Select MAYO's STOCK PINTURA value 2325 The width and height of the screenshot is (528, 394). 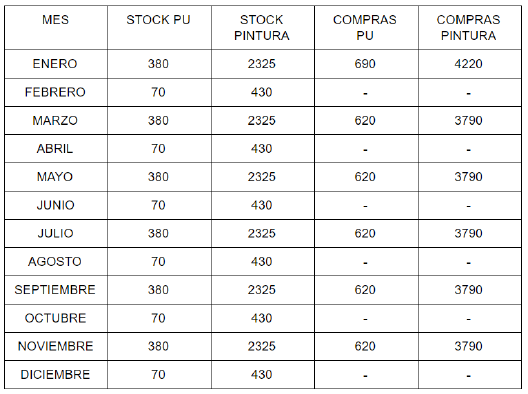[x=262, y=177]
